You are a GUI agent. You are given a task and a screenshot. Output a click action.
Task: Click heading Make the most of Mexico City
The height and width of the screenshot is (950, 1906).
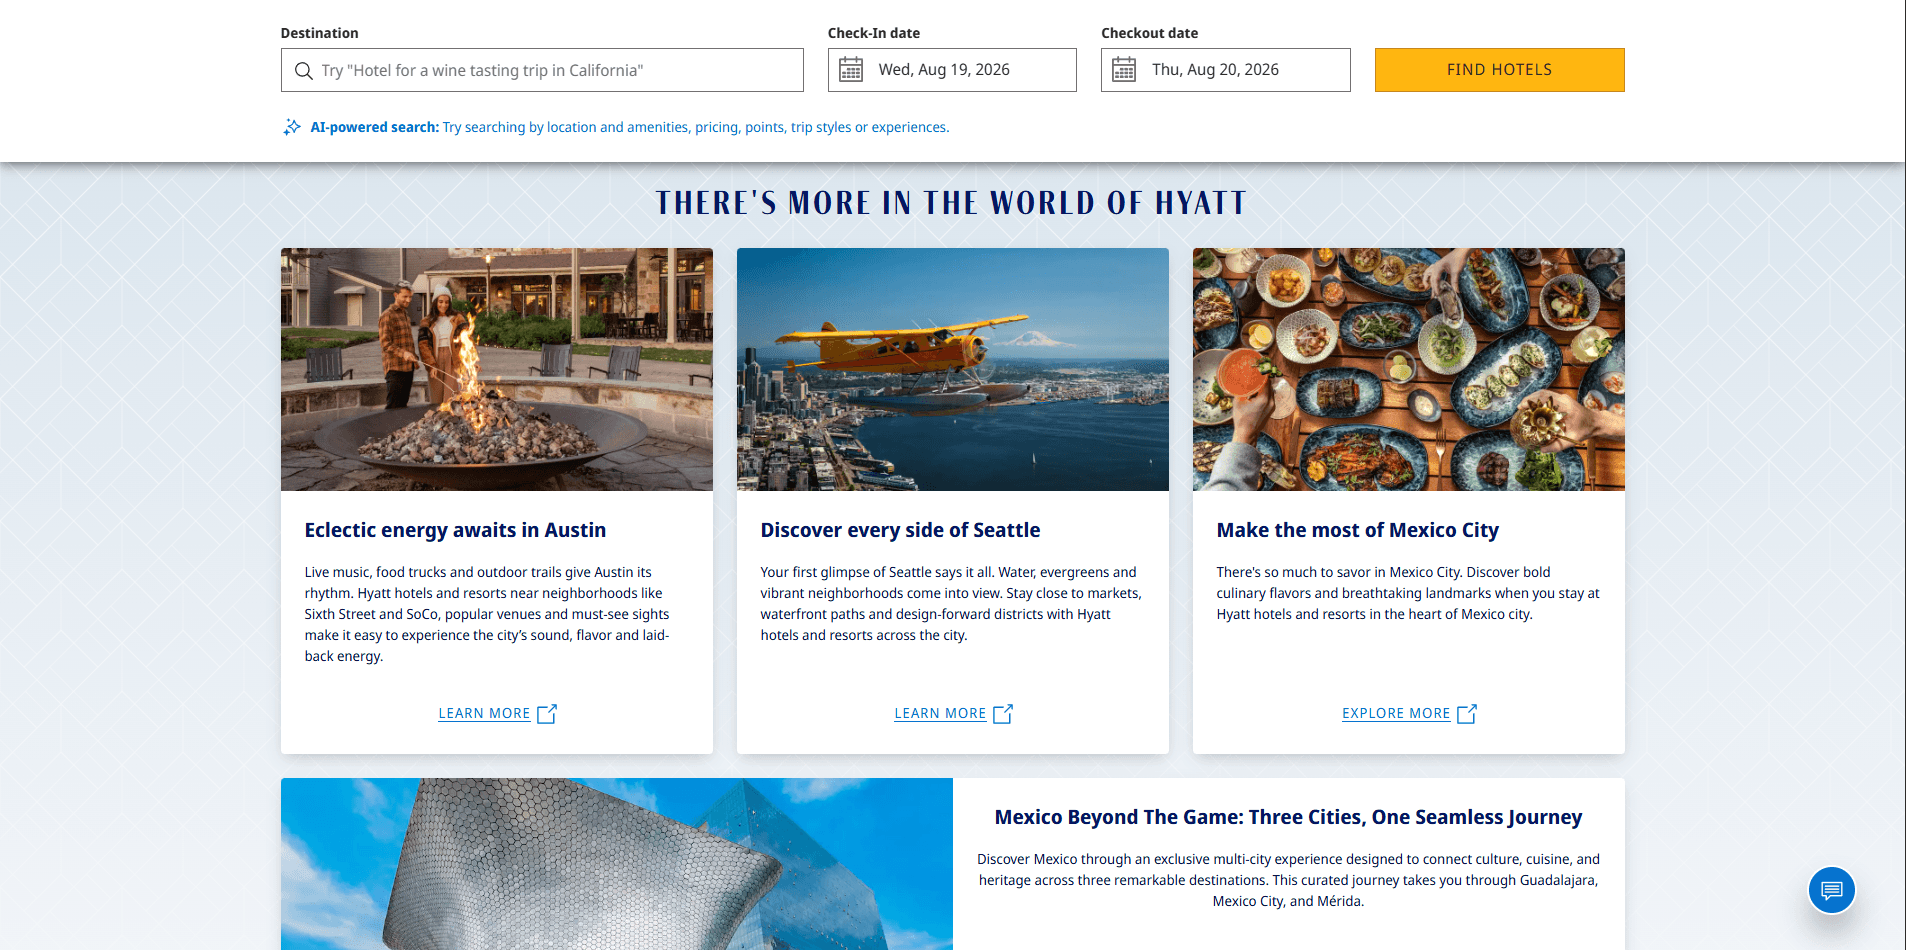point(1358,530)
